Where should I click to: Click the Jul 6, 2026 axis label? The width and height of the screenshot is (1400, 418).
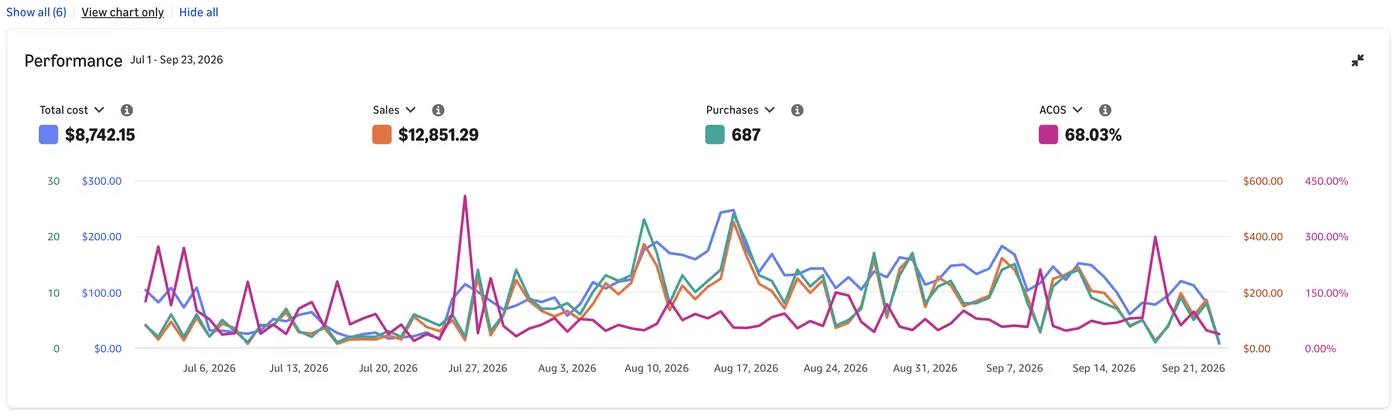pyautogui.click(x=210, y=368)
